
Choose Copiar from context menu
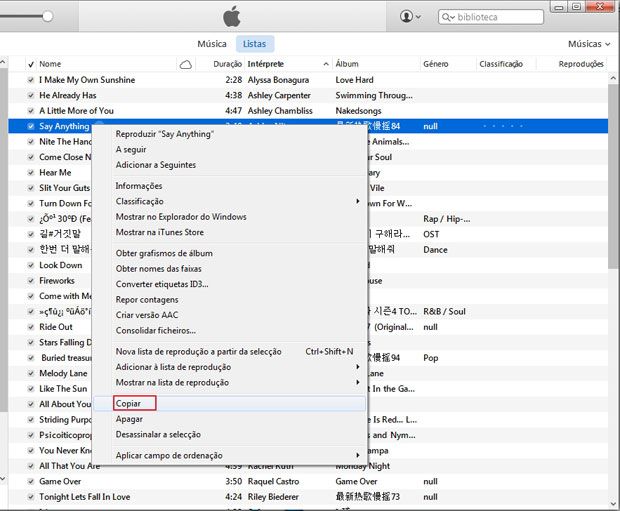point(128,403)
